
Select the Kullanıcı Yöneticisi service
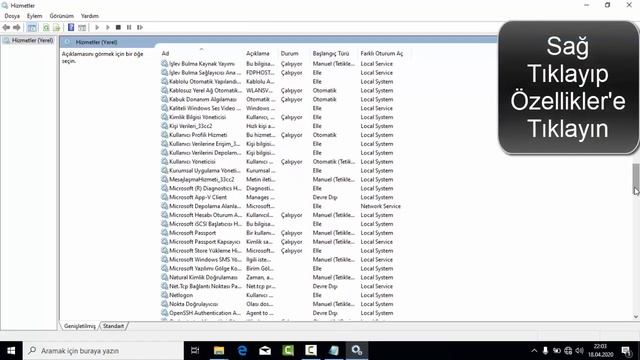click(282, 162)
